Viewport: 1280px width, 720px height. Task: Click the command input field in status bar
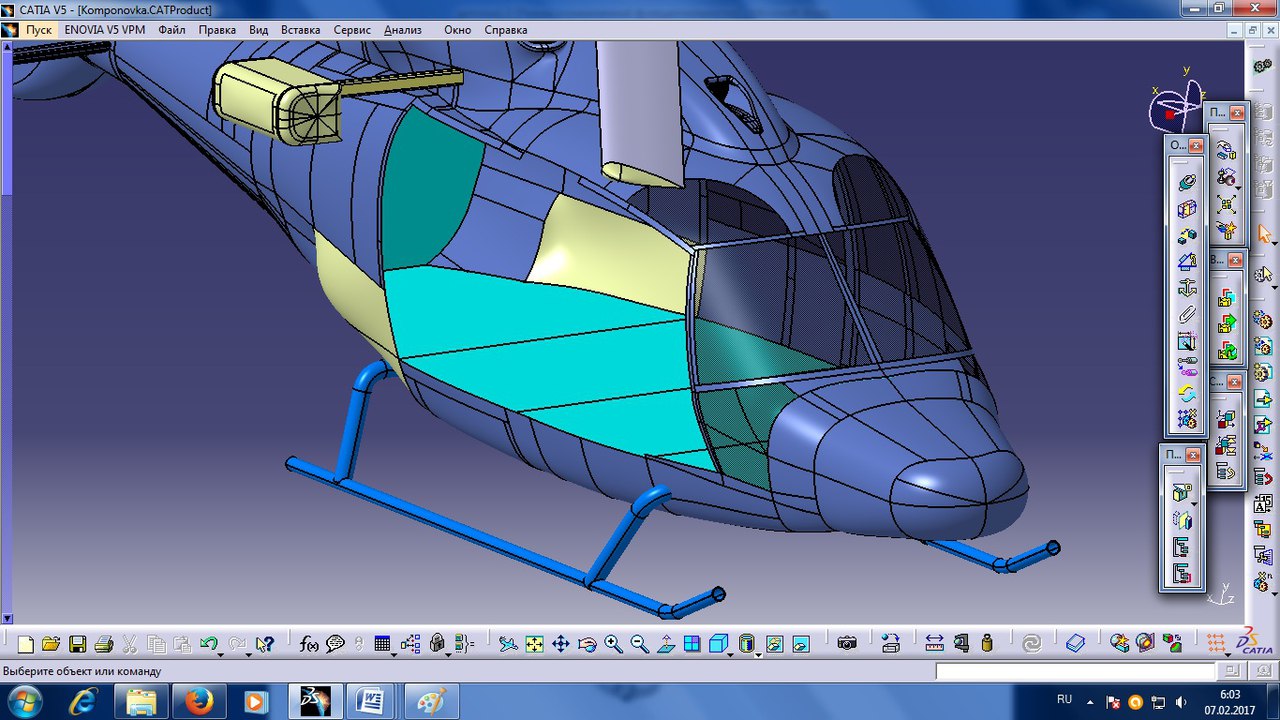(x=1077, y=672)
